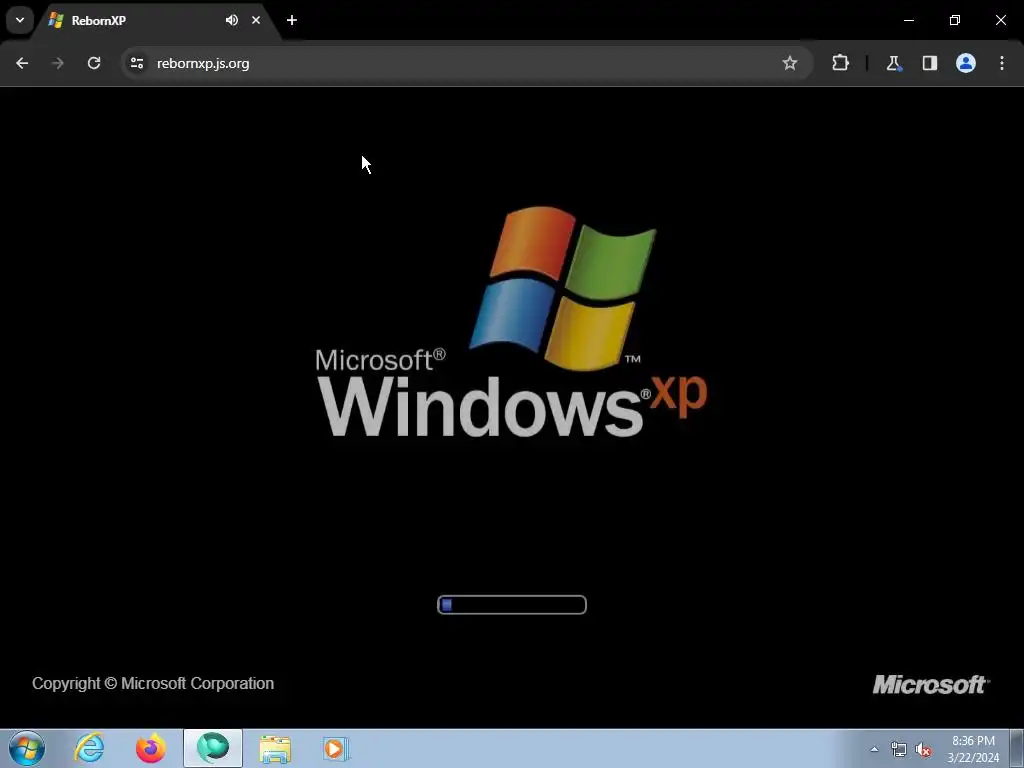This screenshot has height=768, width=1024.
Task: Show hidden tray icons arrow
Action: [874, 749]
